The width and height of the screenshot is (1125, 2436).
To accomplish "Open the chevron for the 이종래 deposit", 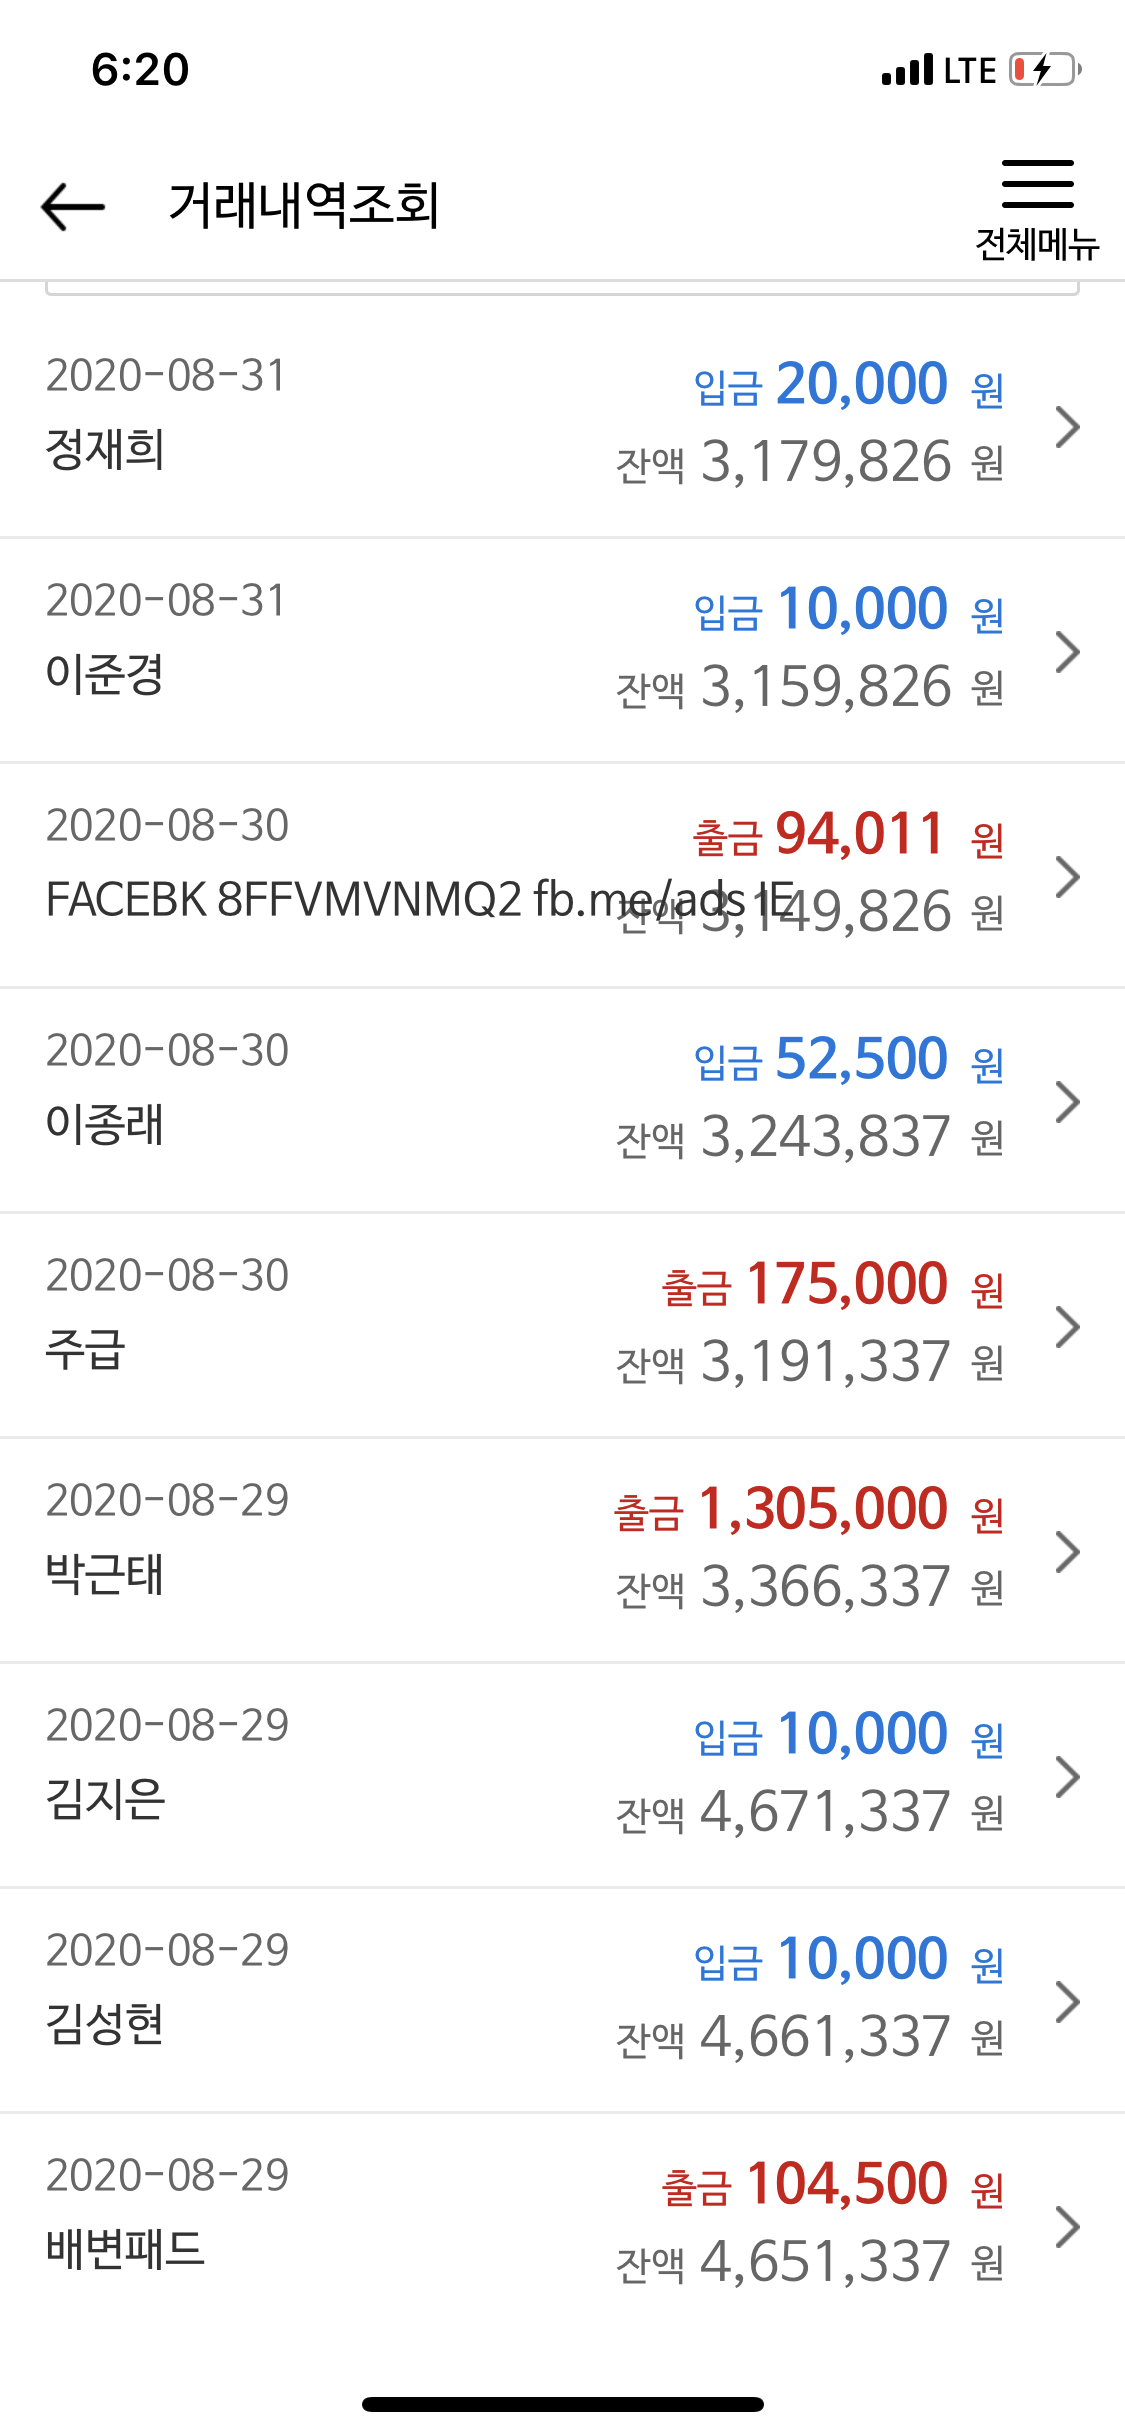I will coord(1067,1101).
